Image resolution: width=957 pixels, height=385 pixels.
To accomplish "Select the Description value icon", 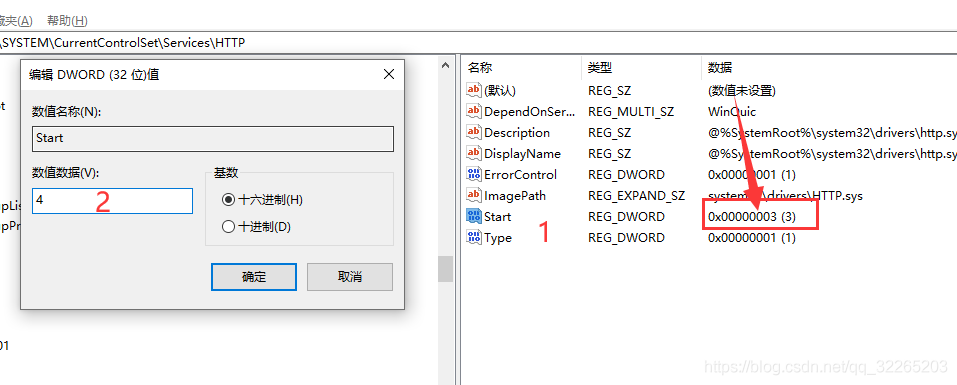I will 474,132.
